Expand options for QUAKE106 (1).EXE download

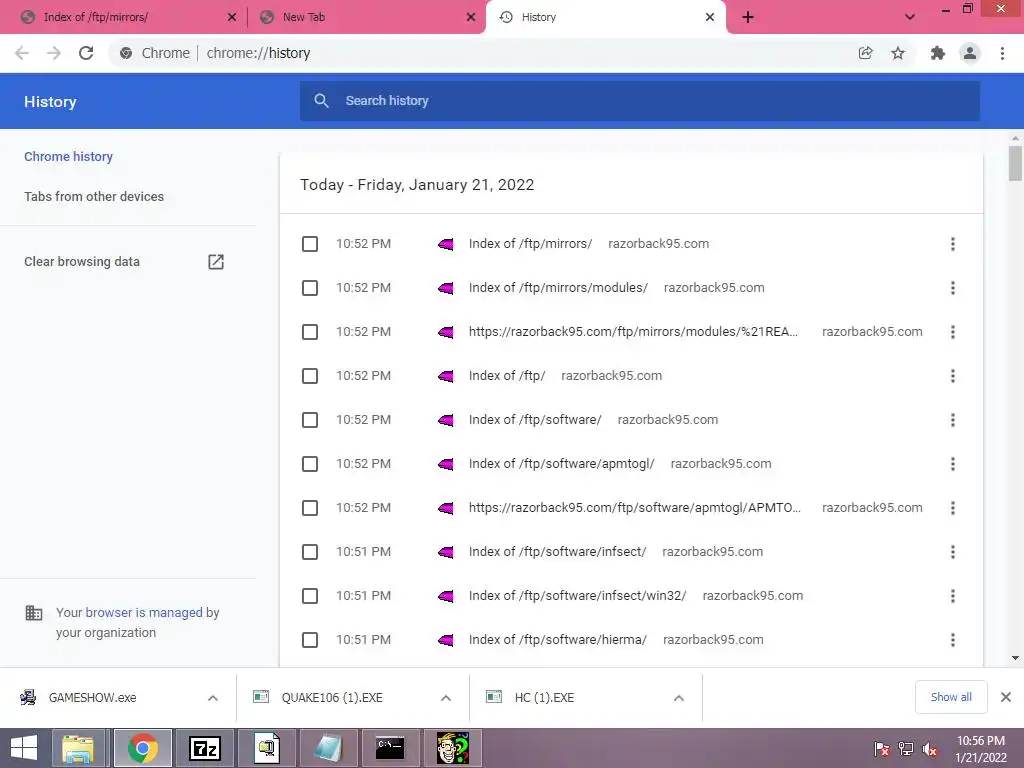pos(446,698)
